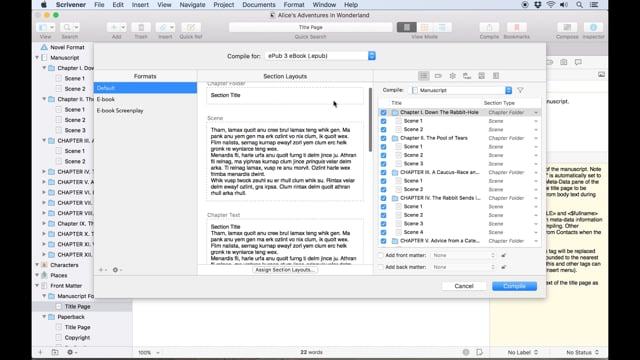
Task: Open the Project menu
Action: point(224,5)
